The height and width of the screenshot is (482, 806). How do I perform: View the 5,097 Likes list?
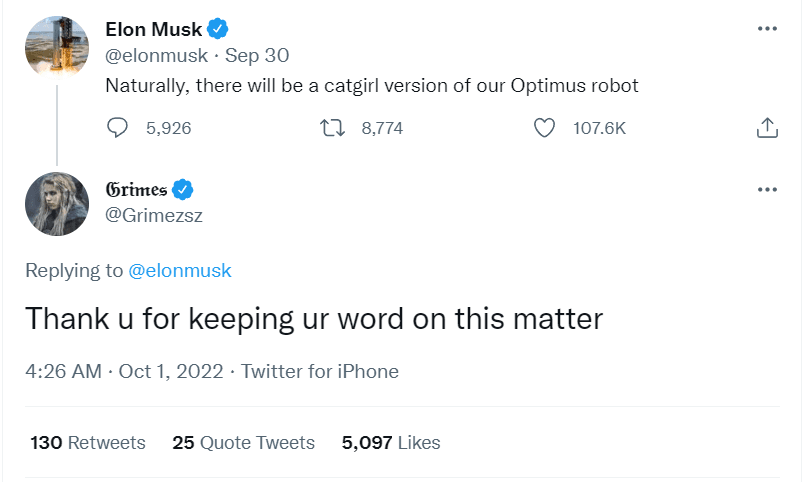[391, 442]
